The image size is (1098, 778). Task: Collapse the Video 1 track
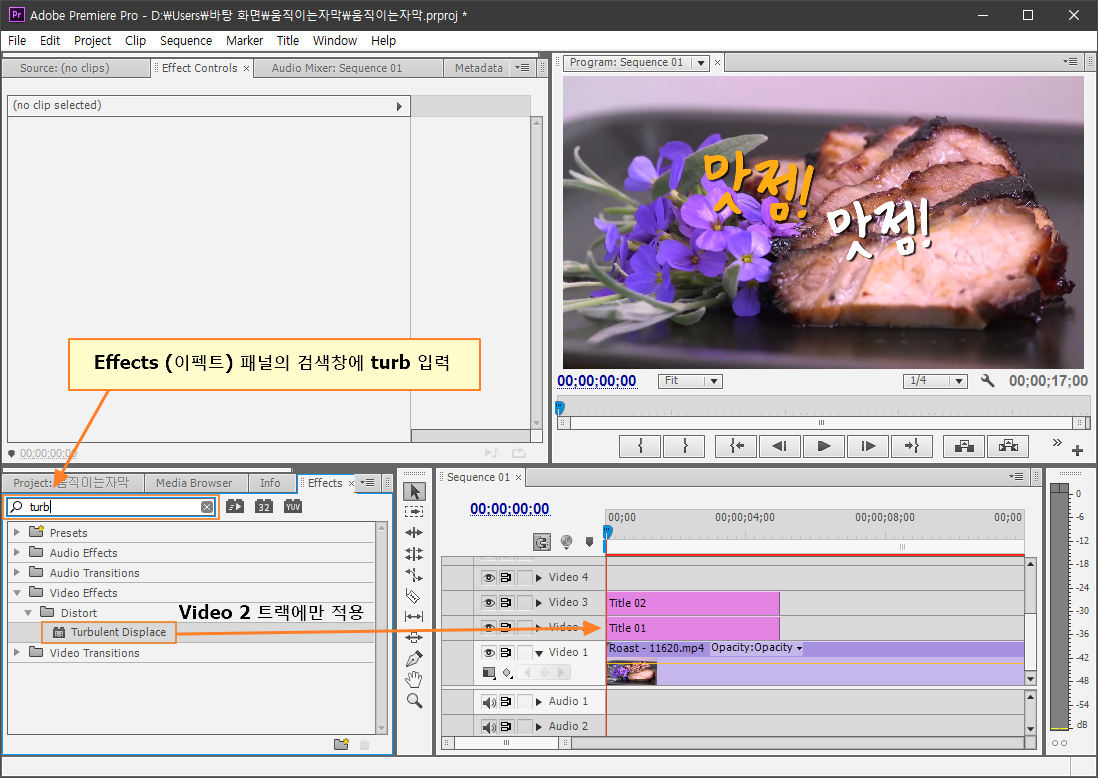click(538, 653)
